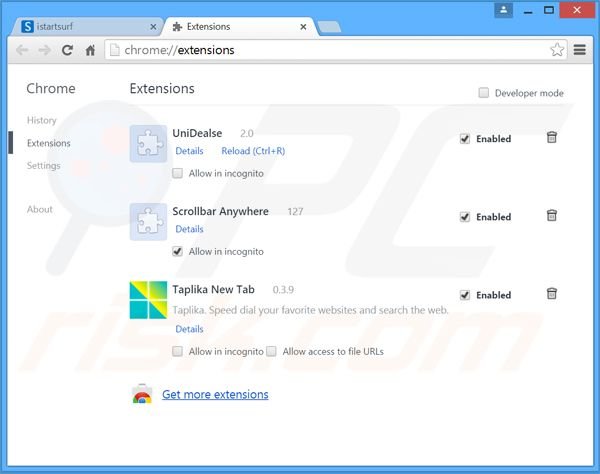
Task: Click Get more extensions link
Action: [x=215, y=394]
